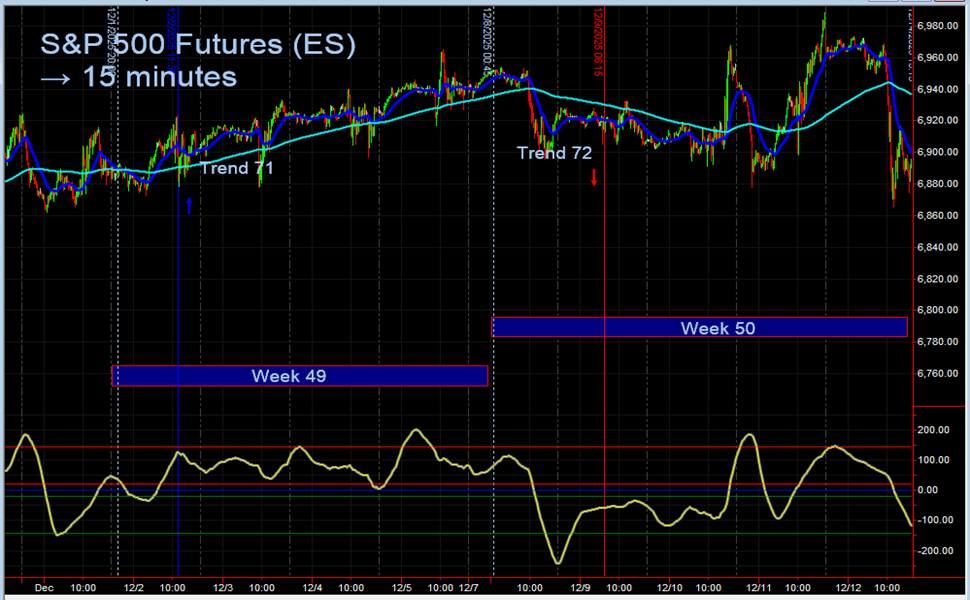The width and height of the screenshot is (970, 600).
Task: Click the 6,940.00 price axis label
Action: (939, 89)
